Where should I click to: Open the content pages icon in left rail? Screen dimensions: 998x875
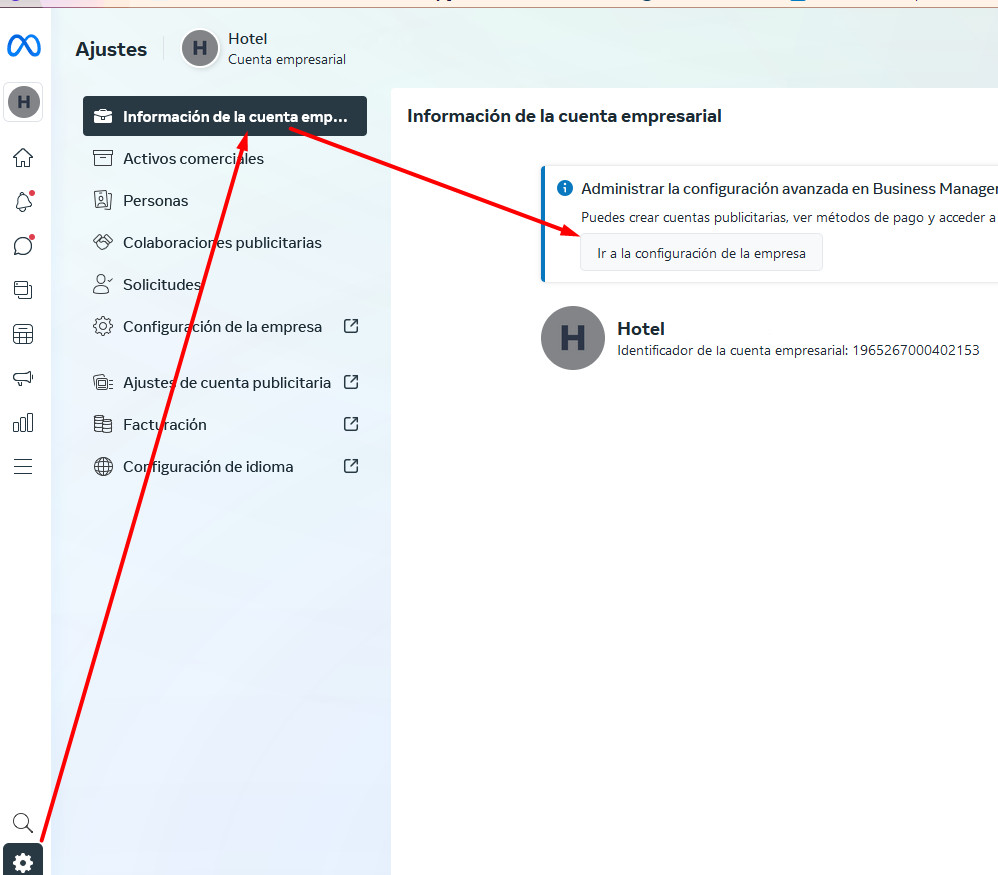23,290
